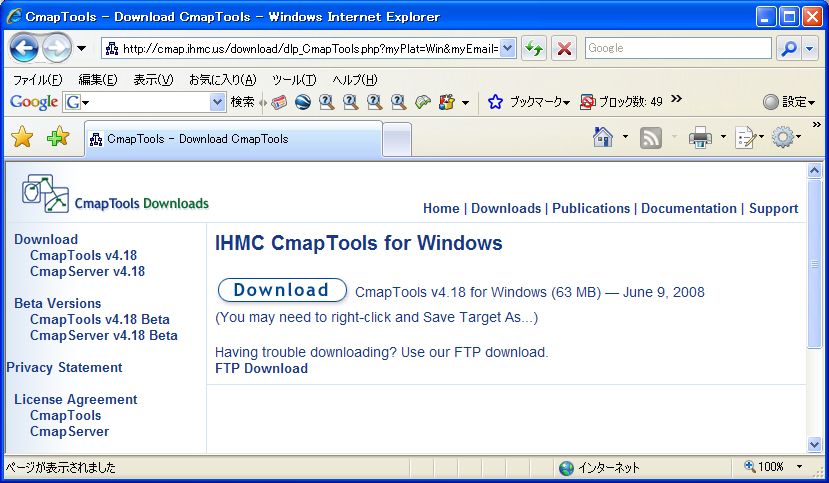This screenshot has width=829, height=483.
Task: Select the CmapTools - Download CmapTools tab
Action: tap(233, 139)
